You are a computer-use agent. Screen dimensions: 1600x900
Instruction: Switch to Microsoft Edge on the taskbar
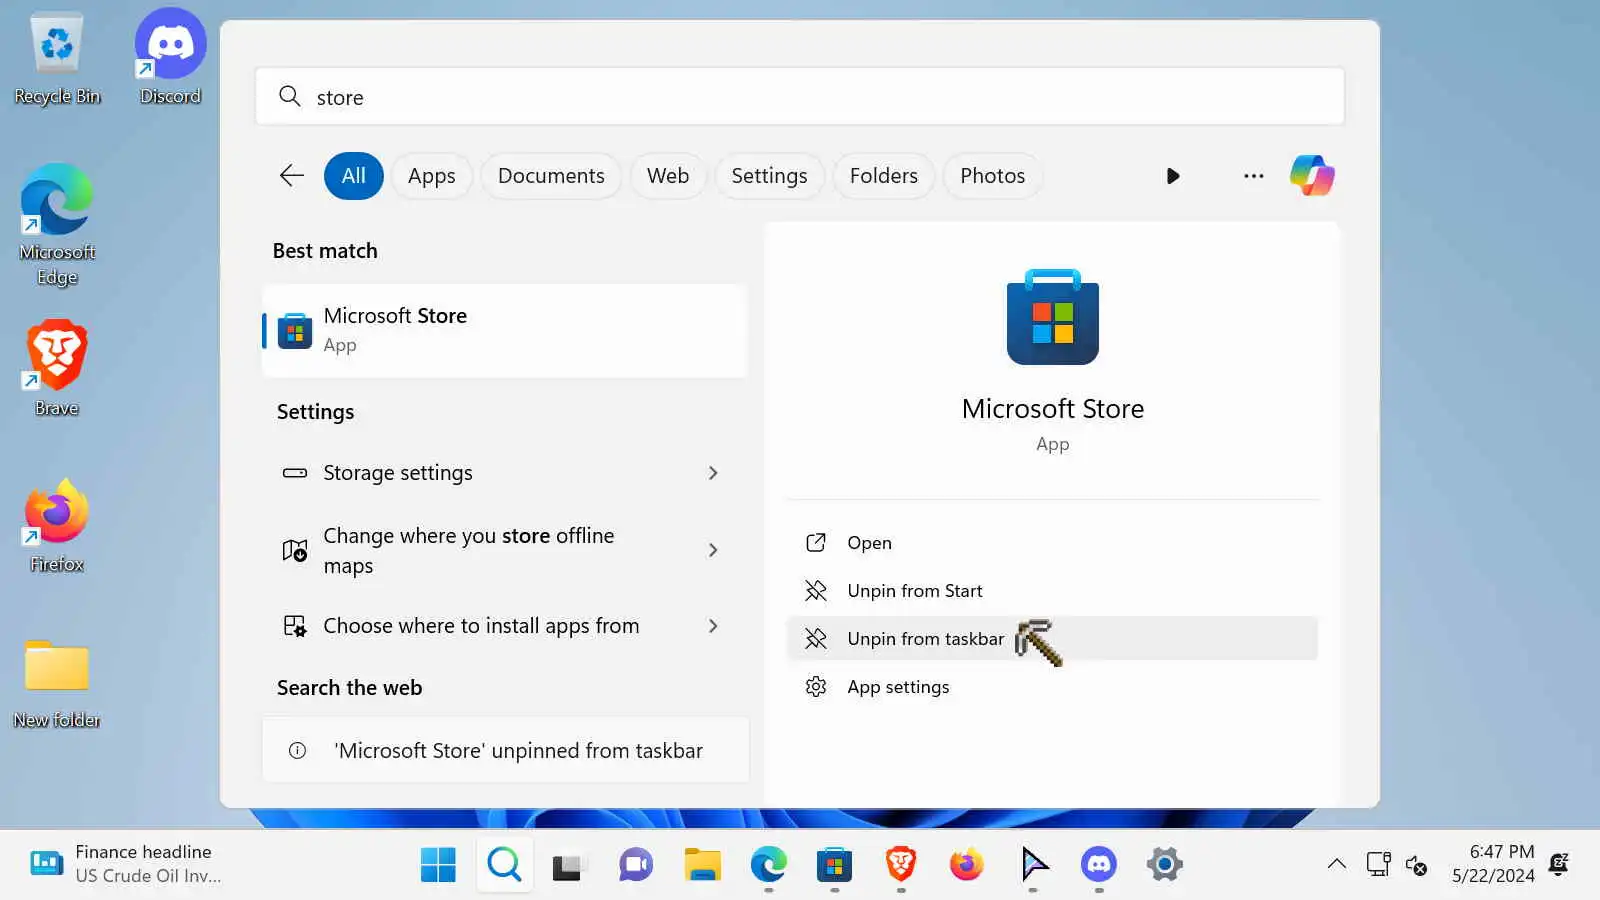pos(768,864)
